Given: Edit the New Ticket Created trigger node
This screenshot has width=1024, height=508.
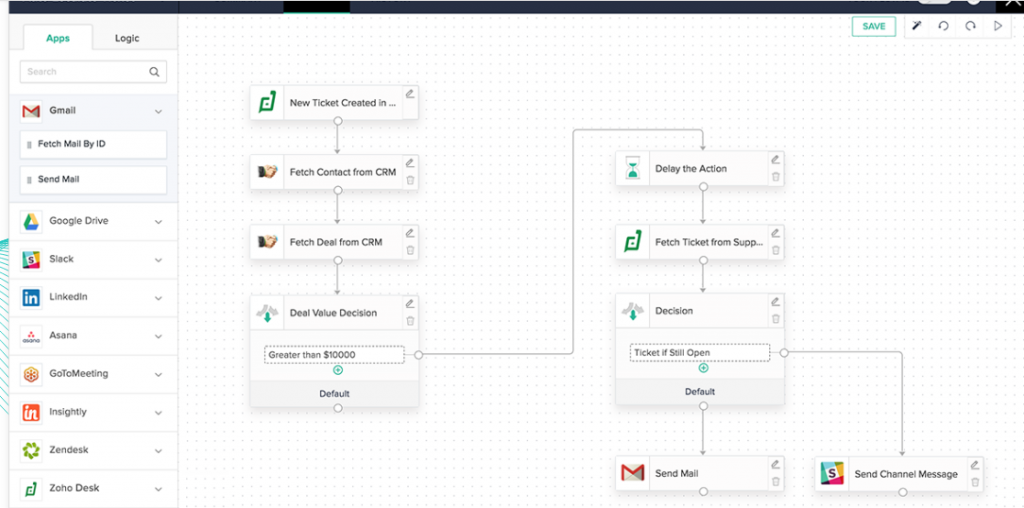Looking at the screenshot, I should click(410, 94).
